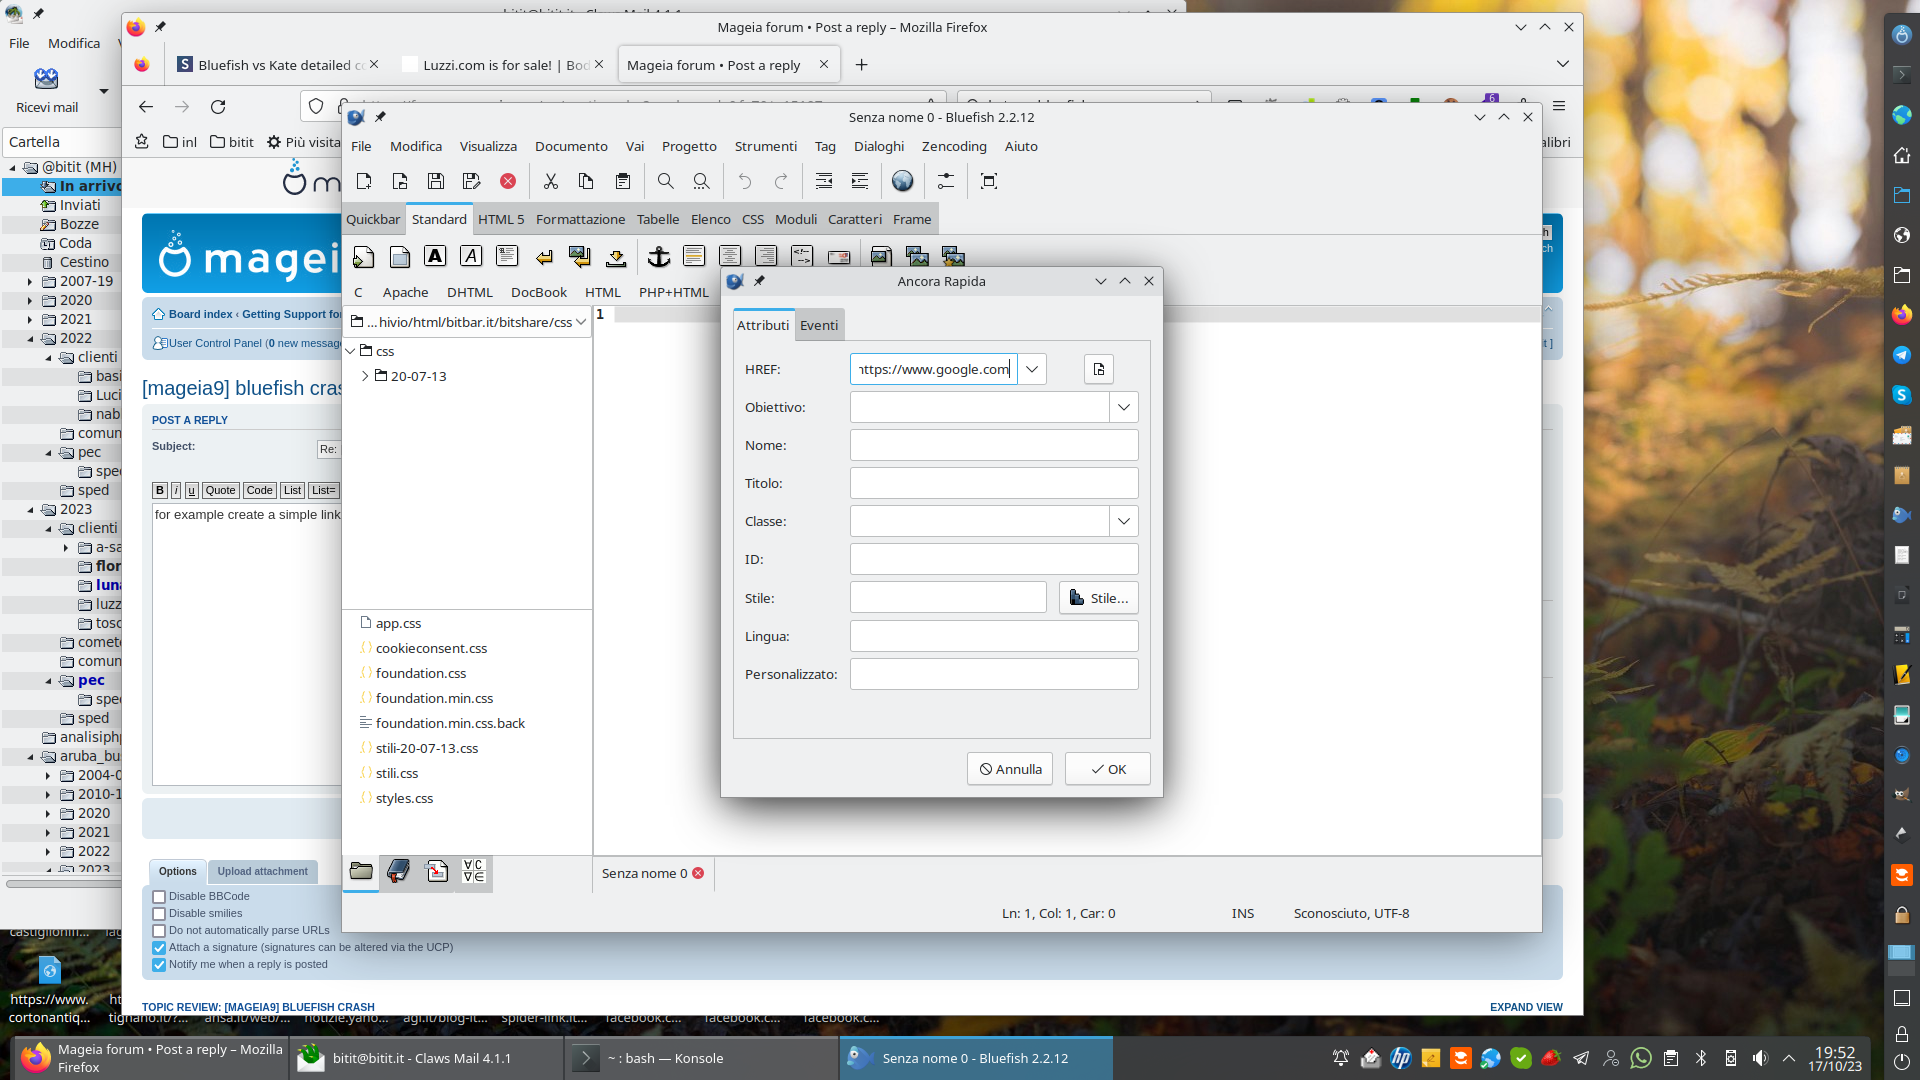Click the Undo arrow in Bluefish toolbar
The height and width of the screenshot is (1080, 1920).
coord(744,181)
